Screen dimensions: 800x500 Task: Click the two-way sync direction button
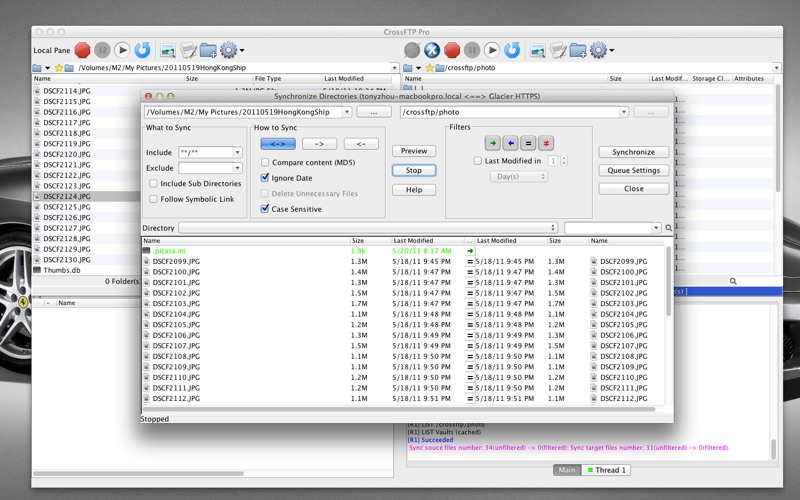[277, 144]
